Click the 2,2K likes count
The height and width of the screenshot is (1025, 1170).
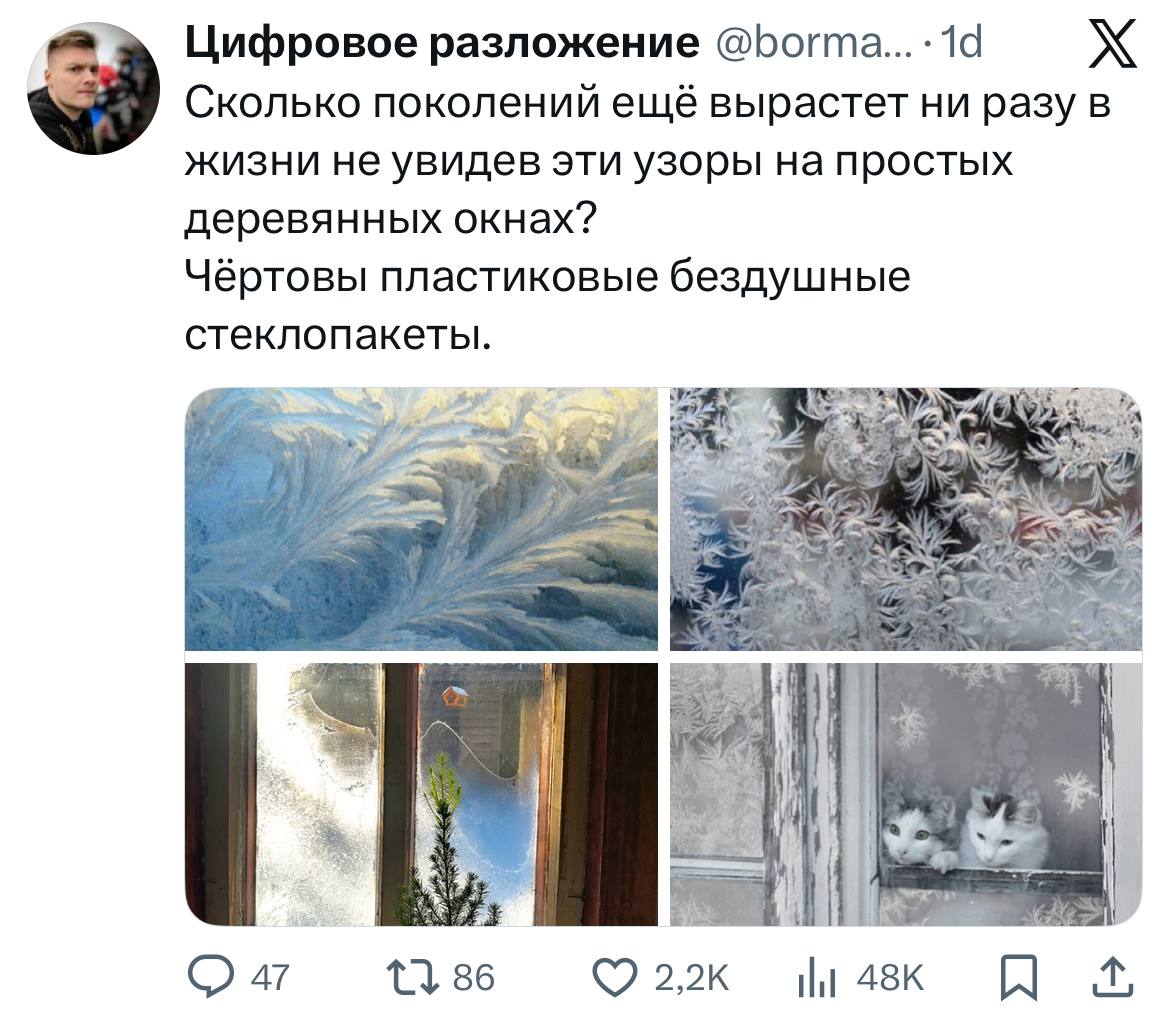coord(691,978)
